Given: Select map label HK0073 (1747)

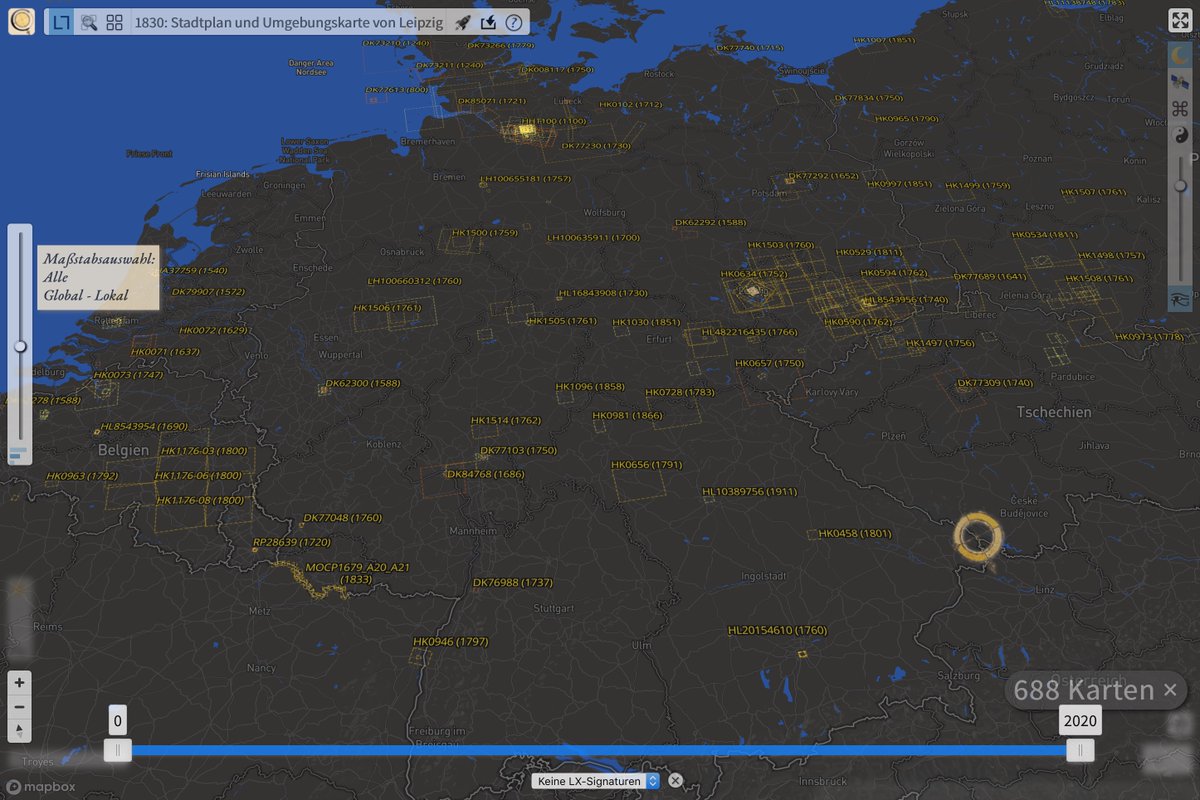Looking at the screenshot, I should 128,375.
